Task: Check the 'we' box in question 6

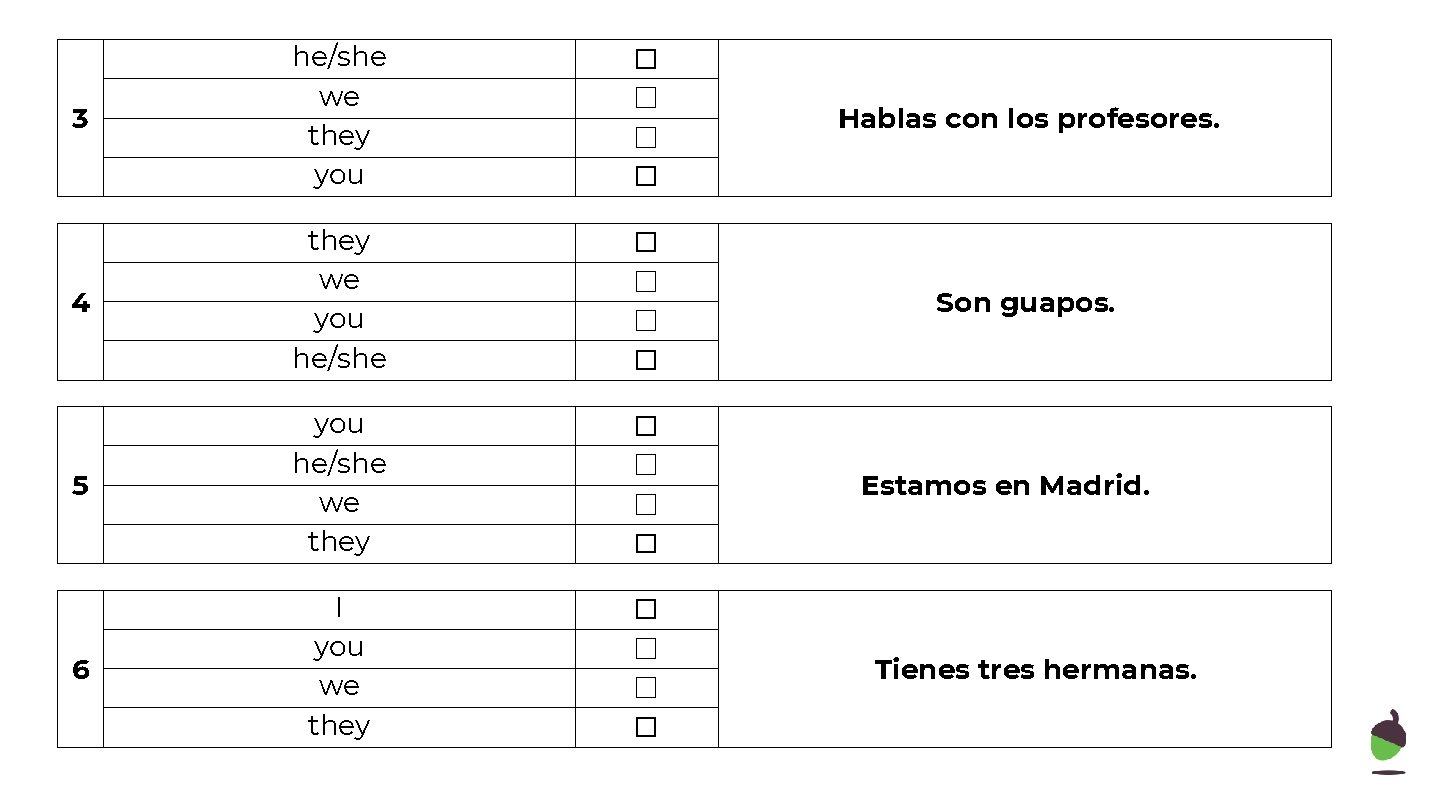Action: 646,687
